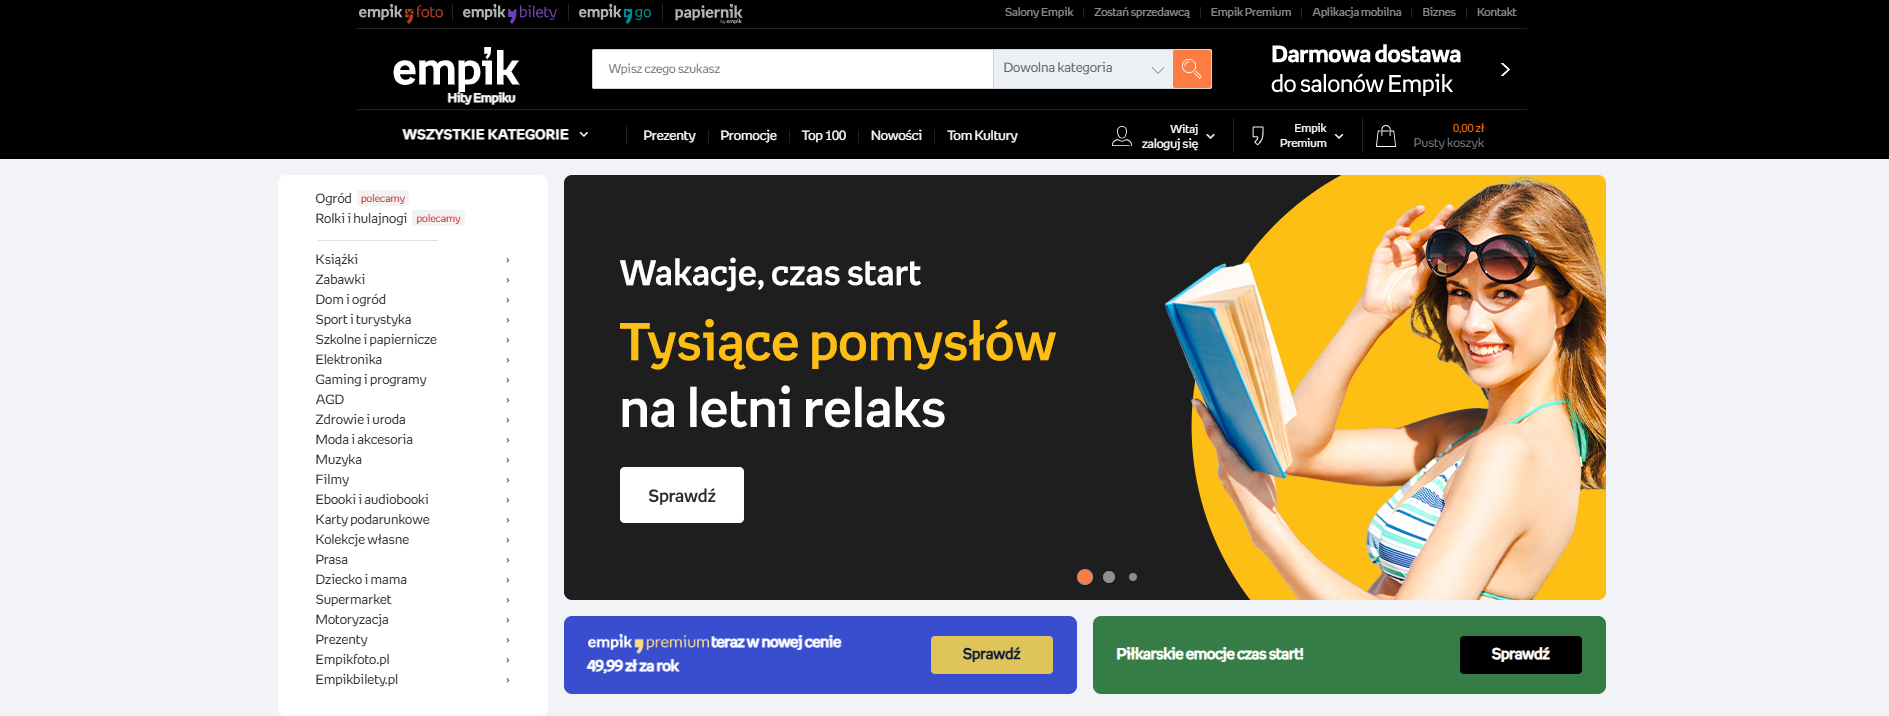Click the Empik Premium badge icon

1258,136
